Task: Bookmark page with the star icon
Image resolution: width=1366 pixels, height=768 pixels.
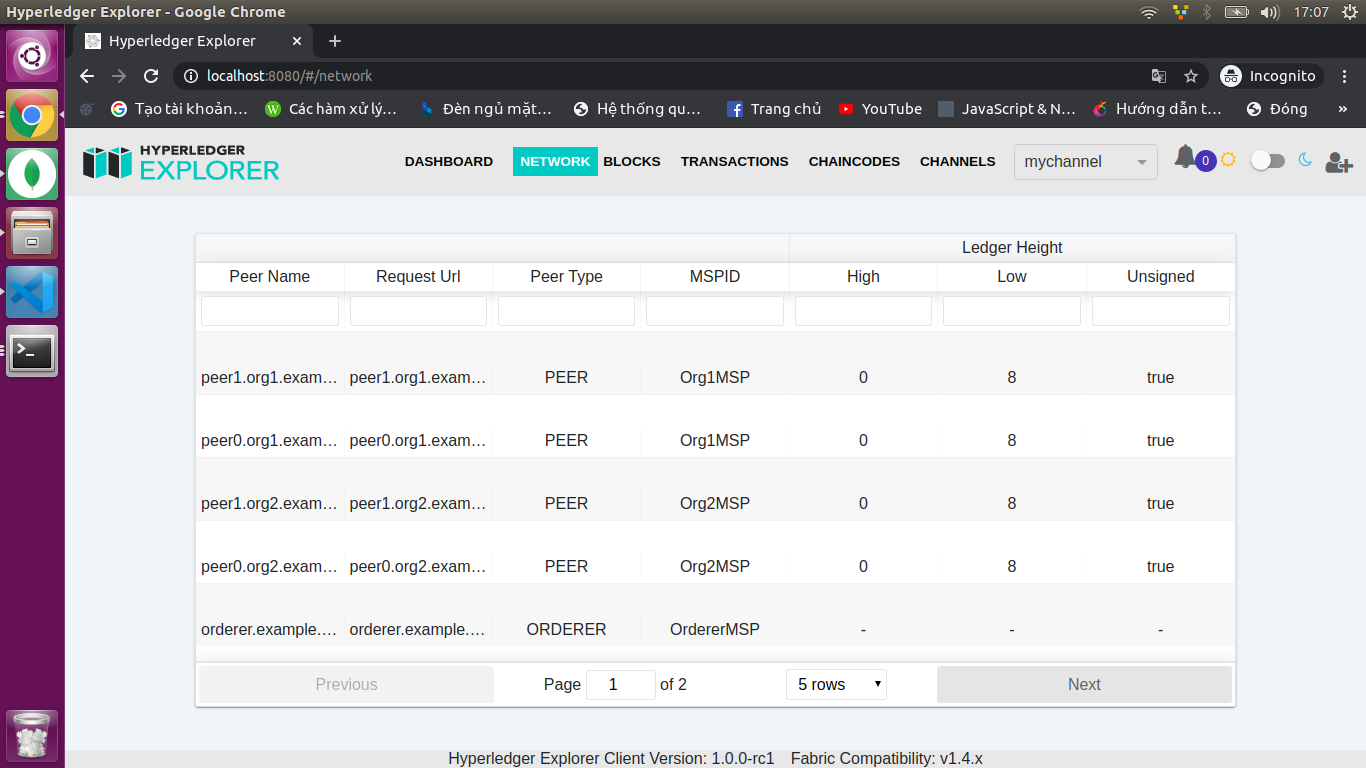Action: [x=1191, y=76]
